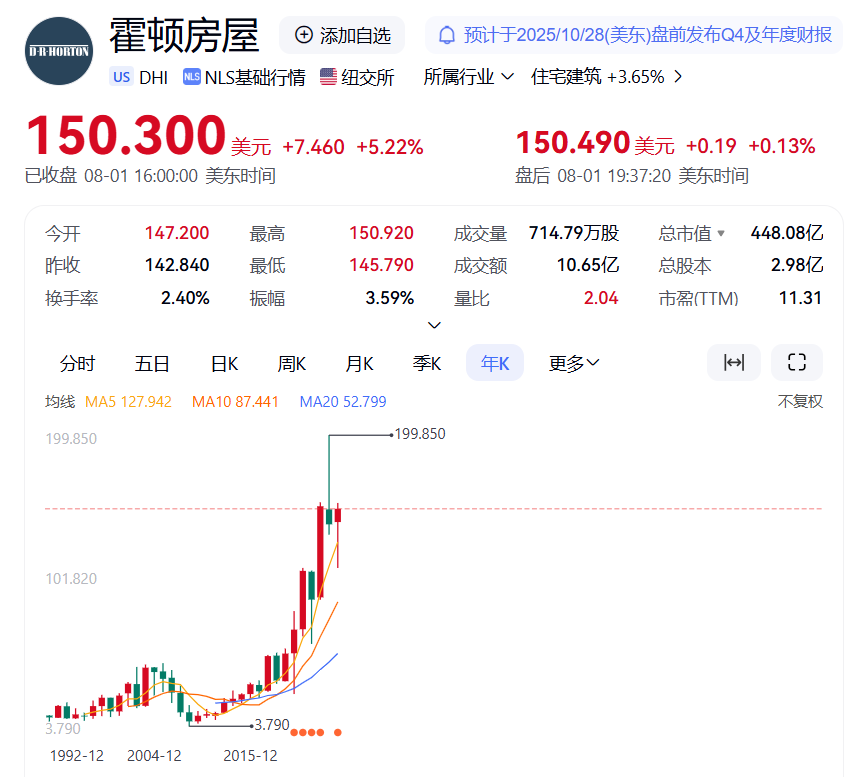Open the 总市值 dropdown triangle
The image size is (863, 777).
721,233
